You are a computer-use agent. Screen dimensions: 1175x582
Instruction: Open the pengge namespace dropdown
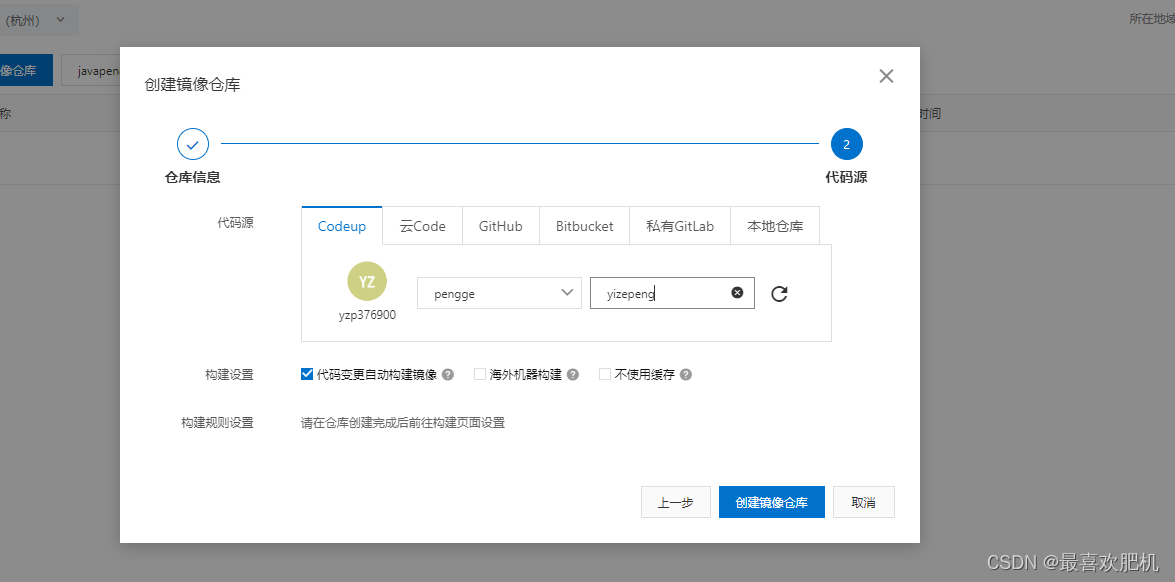[499, 293]
